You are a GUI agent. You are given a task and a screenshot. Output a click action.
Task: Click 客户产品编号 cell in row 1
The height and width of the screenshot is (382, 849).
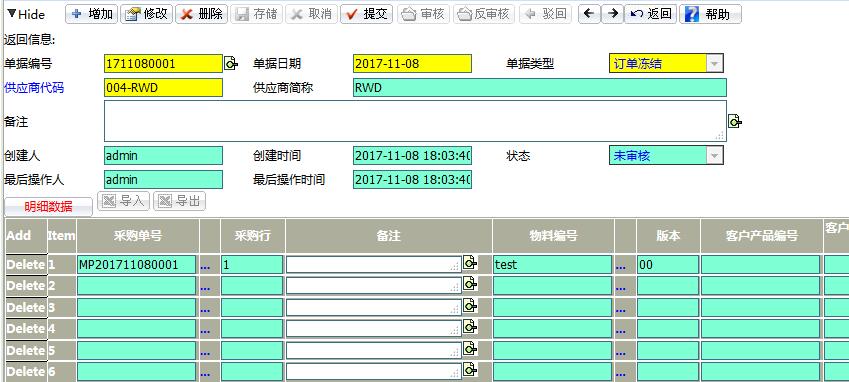pos(761,265)
